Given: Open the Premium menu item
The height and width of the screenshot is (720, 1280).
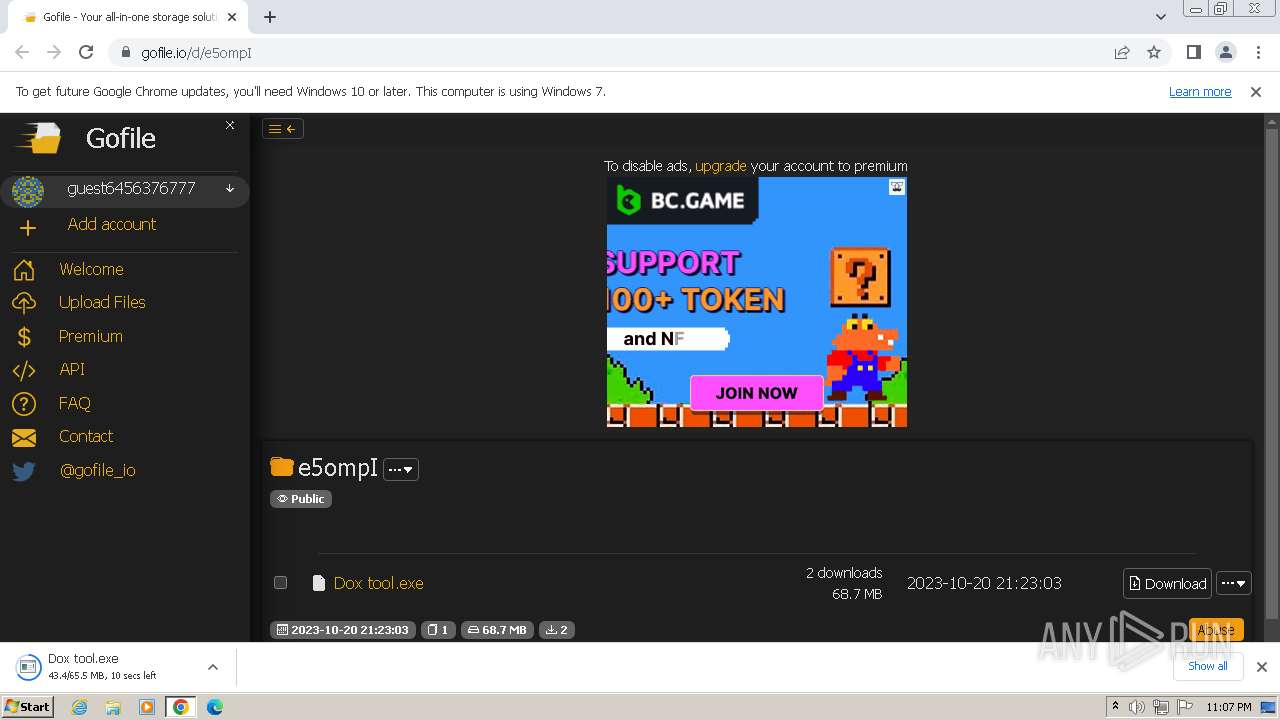Looking at the screenshot, I should tap(91, 336).
